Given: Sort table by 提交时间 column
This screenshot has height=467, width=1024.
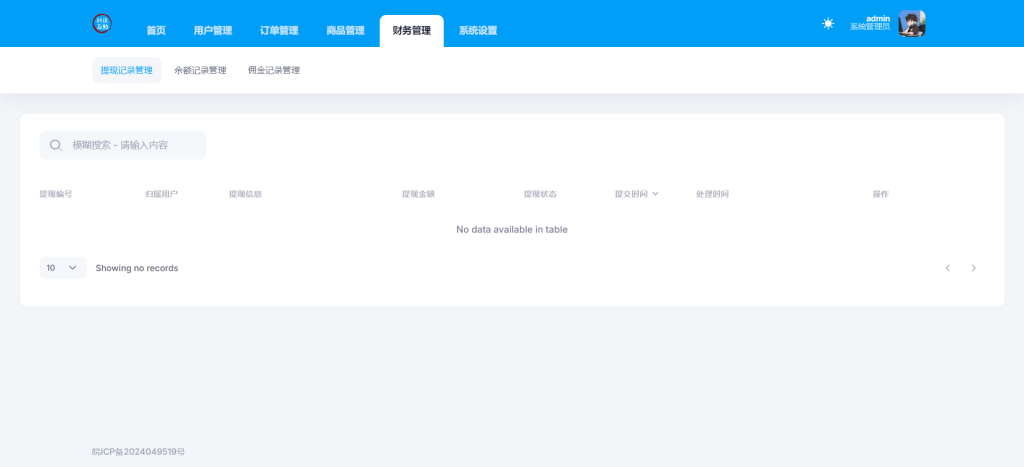Looking at the screenshot, I should pos(636,194).
